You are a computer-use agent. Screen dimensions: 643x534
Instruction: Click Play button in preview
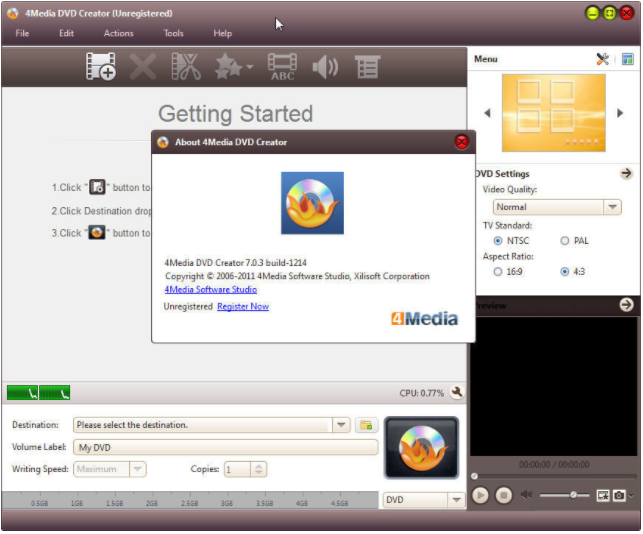[x=480, y=495]
